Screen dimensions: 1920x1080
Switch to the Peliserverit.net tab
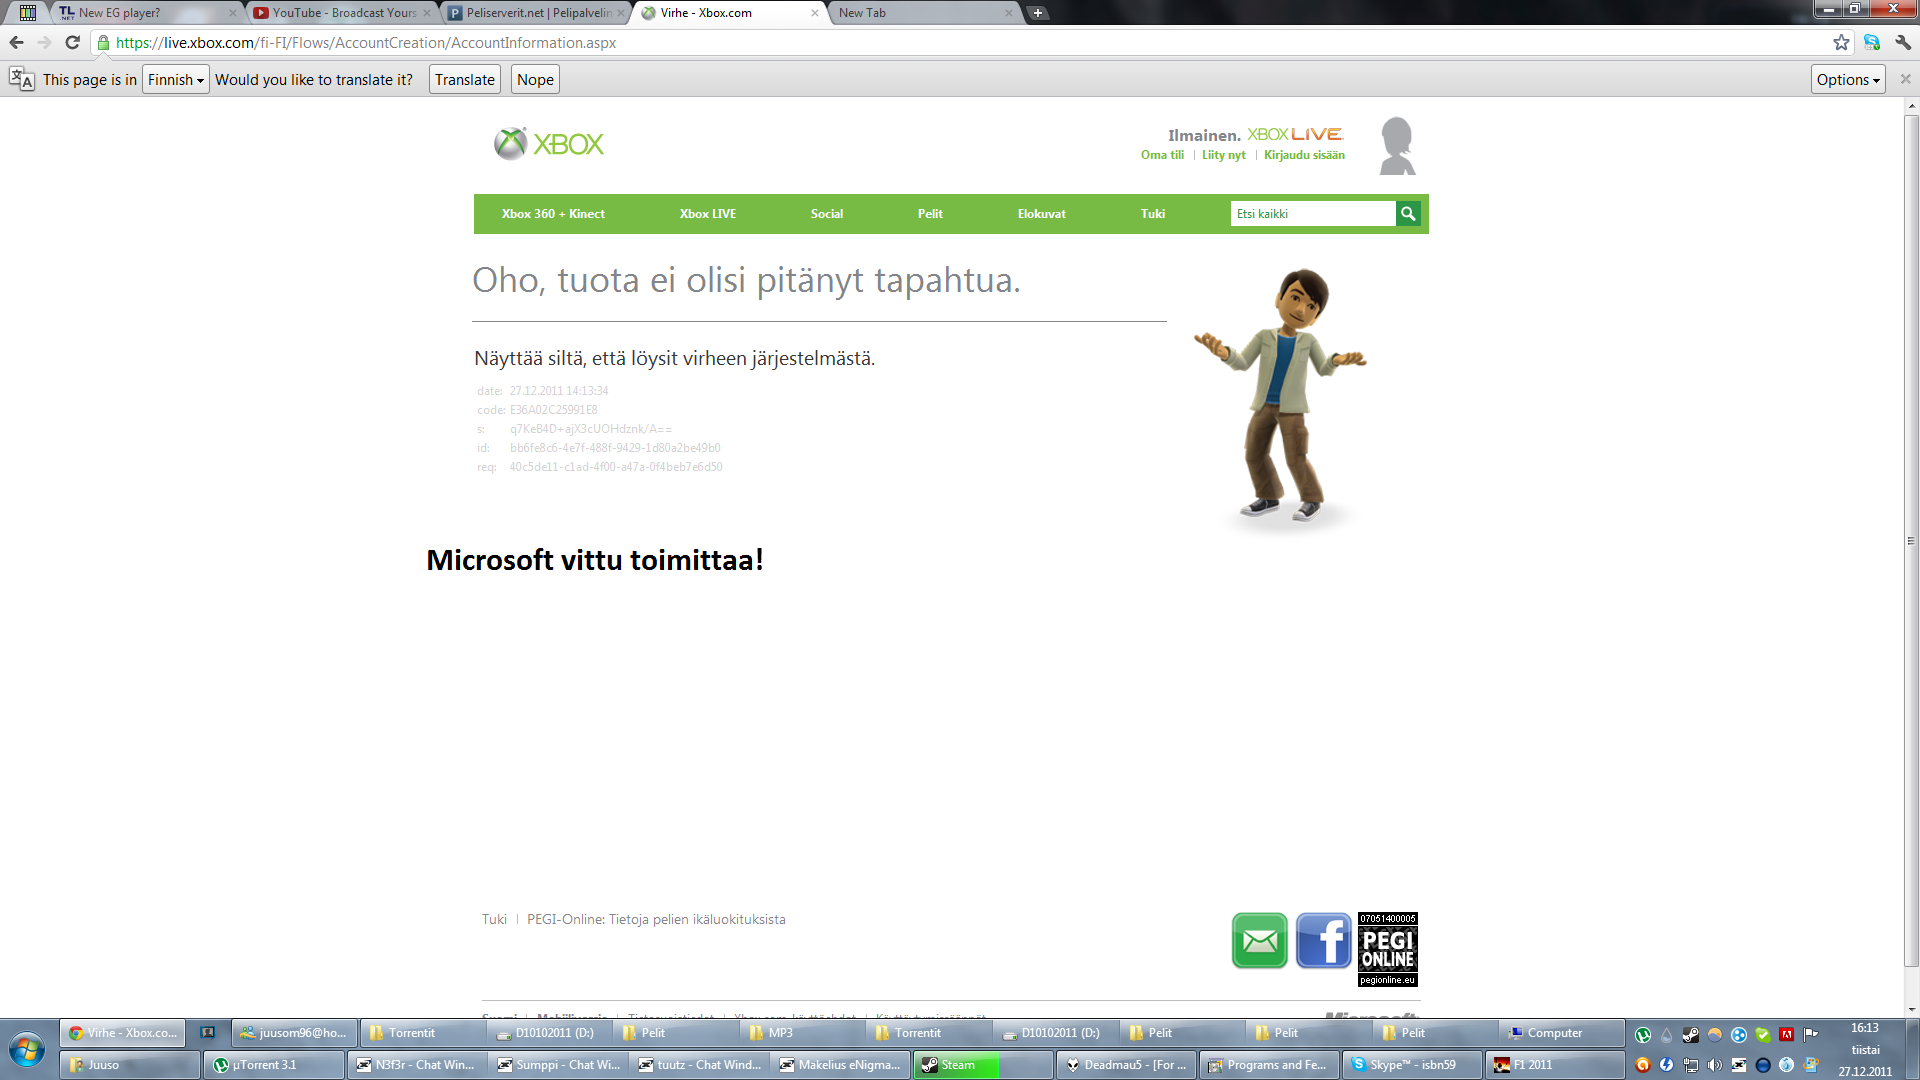click(535, 13)
